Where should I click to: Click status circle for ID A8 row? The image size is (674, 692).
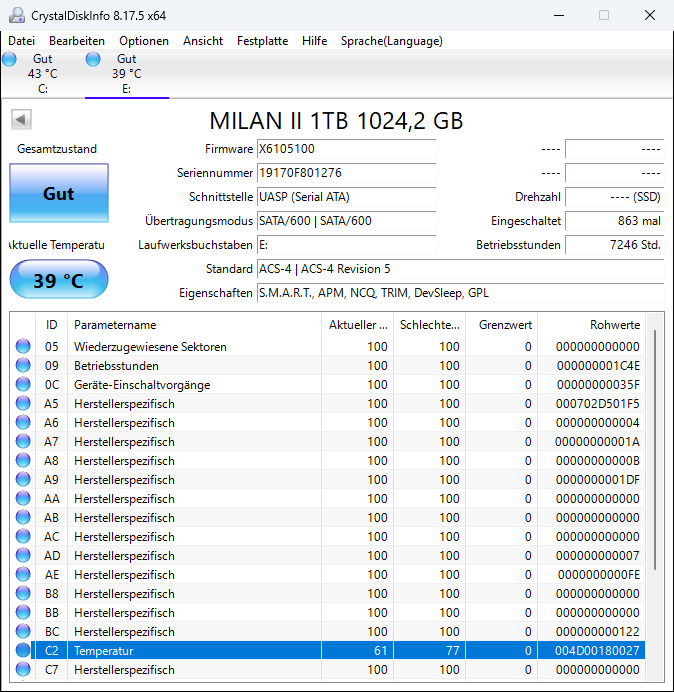pyautogui.click(x=23, y=460)
